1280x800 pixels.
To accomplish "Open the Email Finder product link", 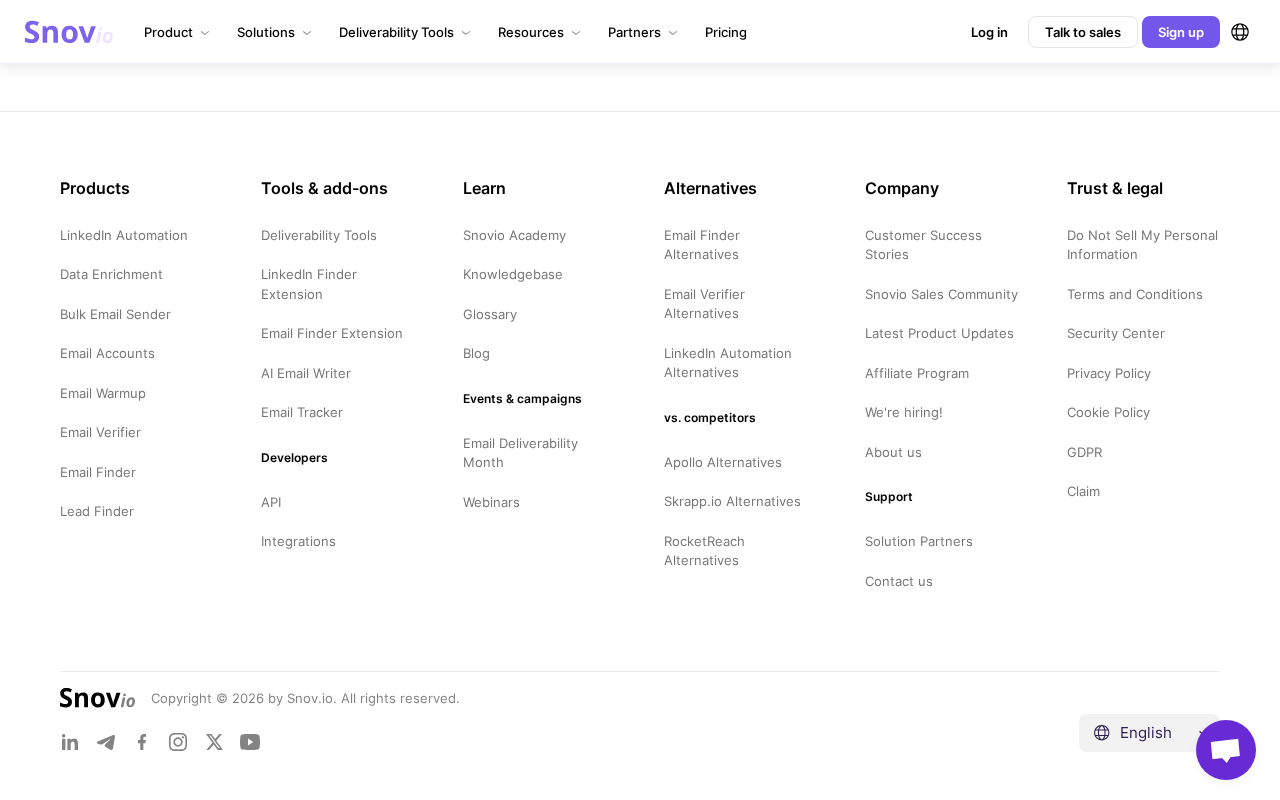I will (98, 472).
